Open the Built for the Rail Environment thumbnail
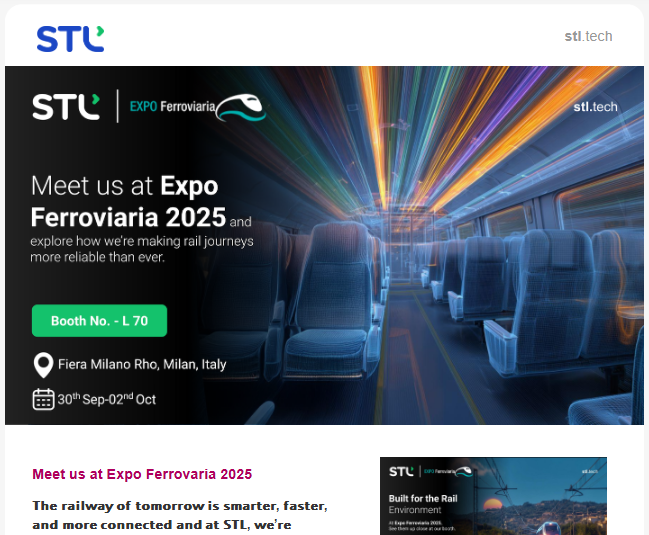The width and height of the screenshot is (649, 535). point(493,496)
